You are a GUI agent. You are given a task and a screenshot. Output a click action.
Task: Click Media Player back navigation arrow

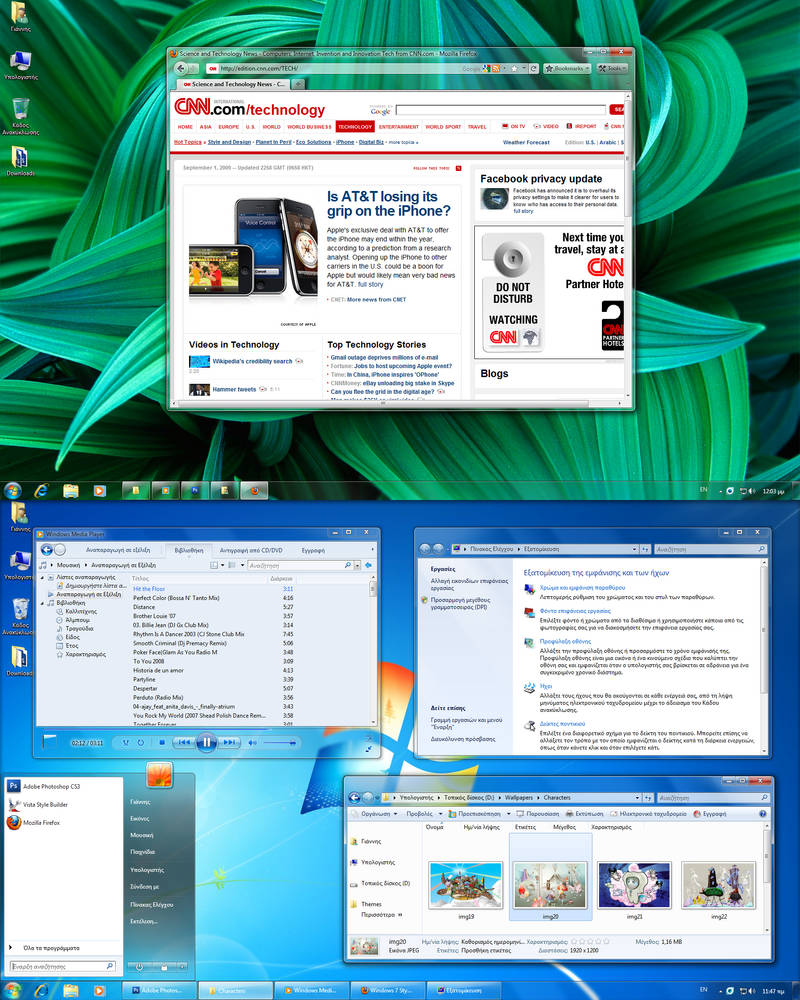47,550
